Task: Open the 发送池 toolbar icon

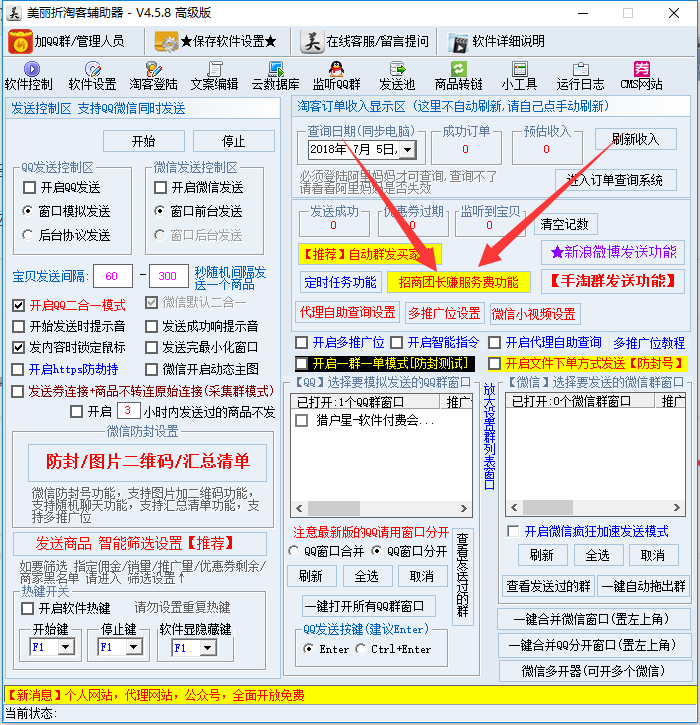Action: point(397,69)
